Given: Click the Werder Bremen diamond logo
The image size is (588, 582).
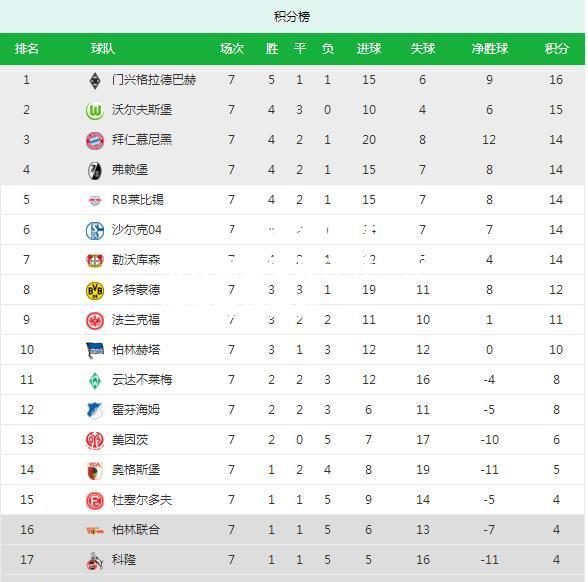Looking at the screenshot, I should click(95, 380).
